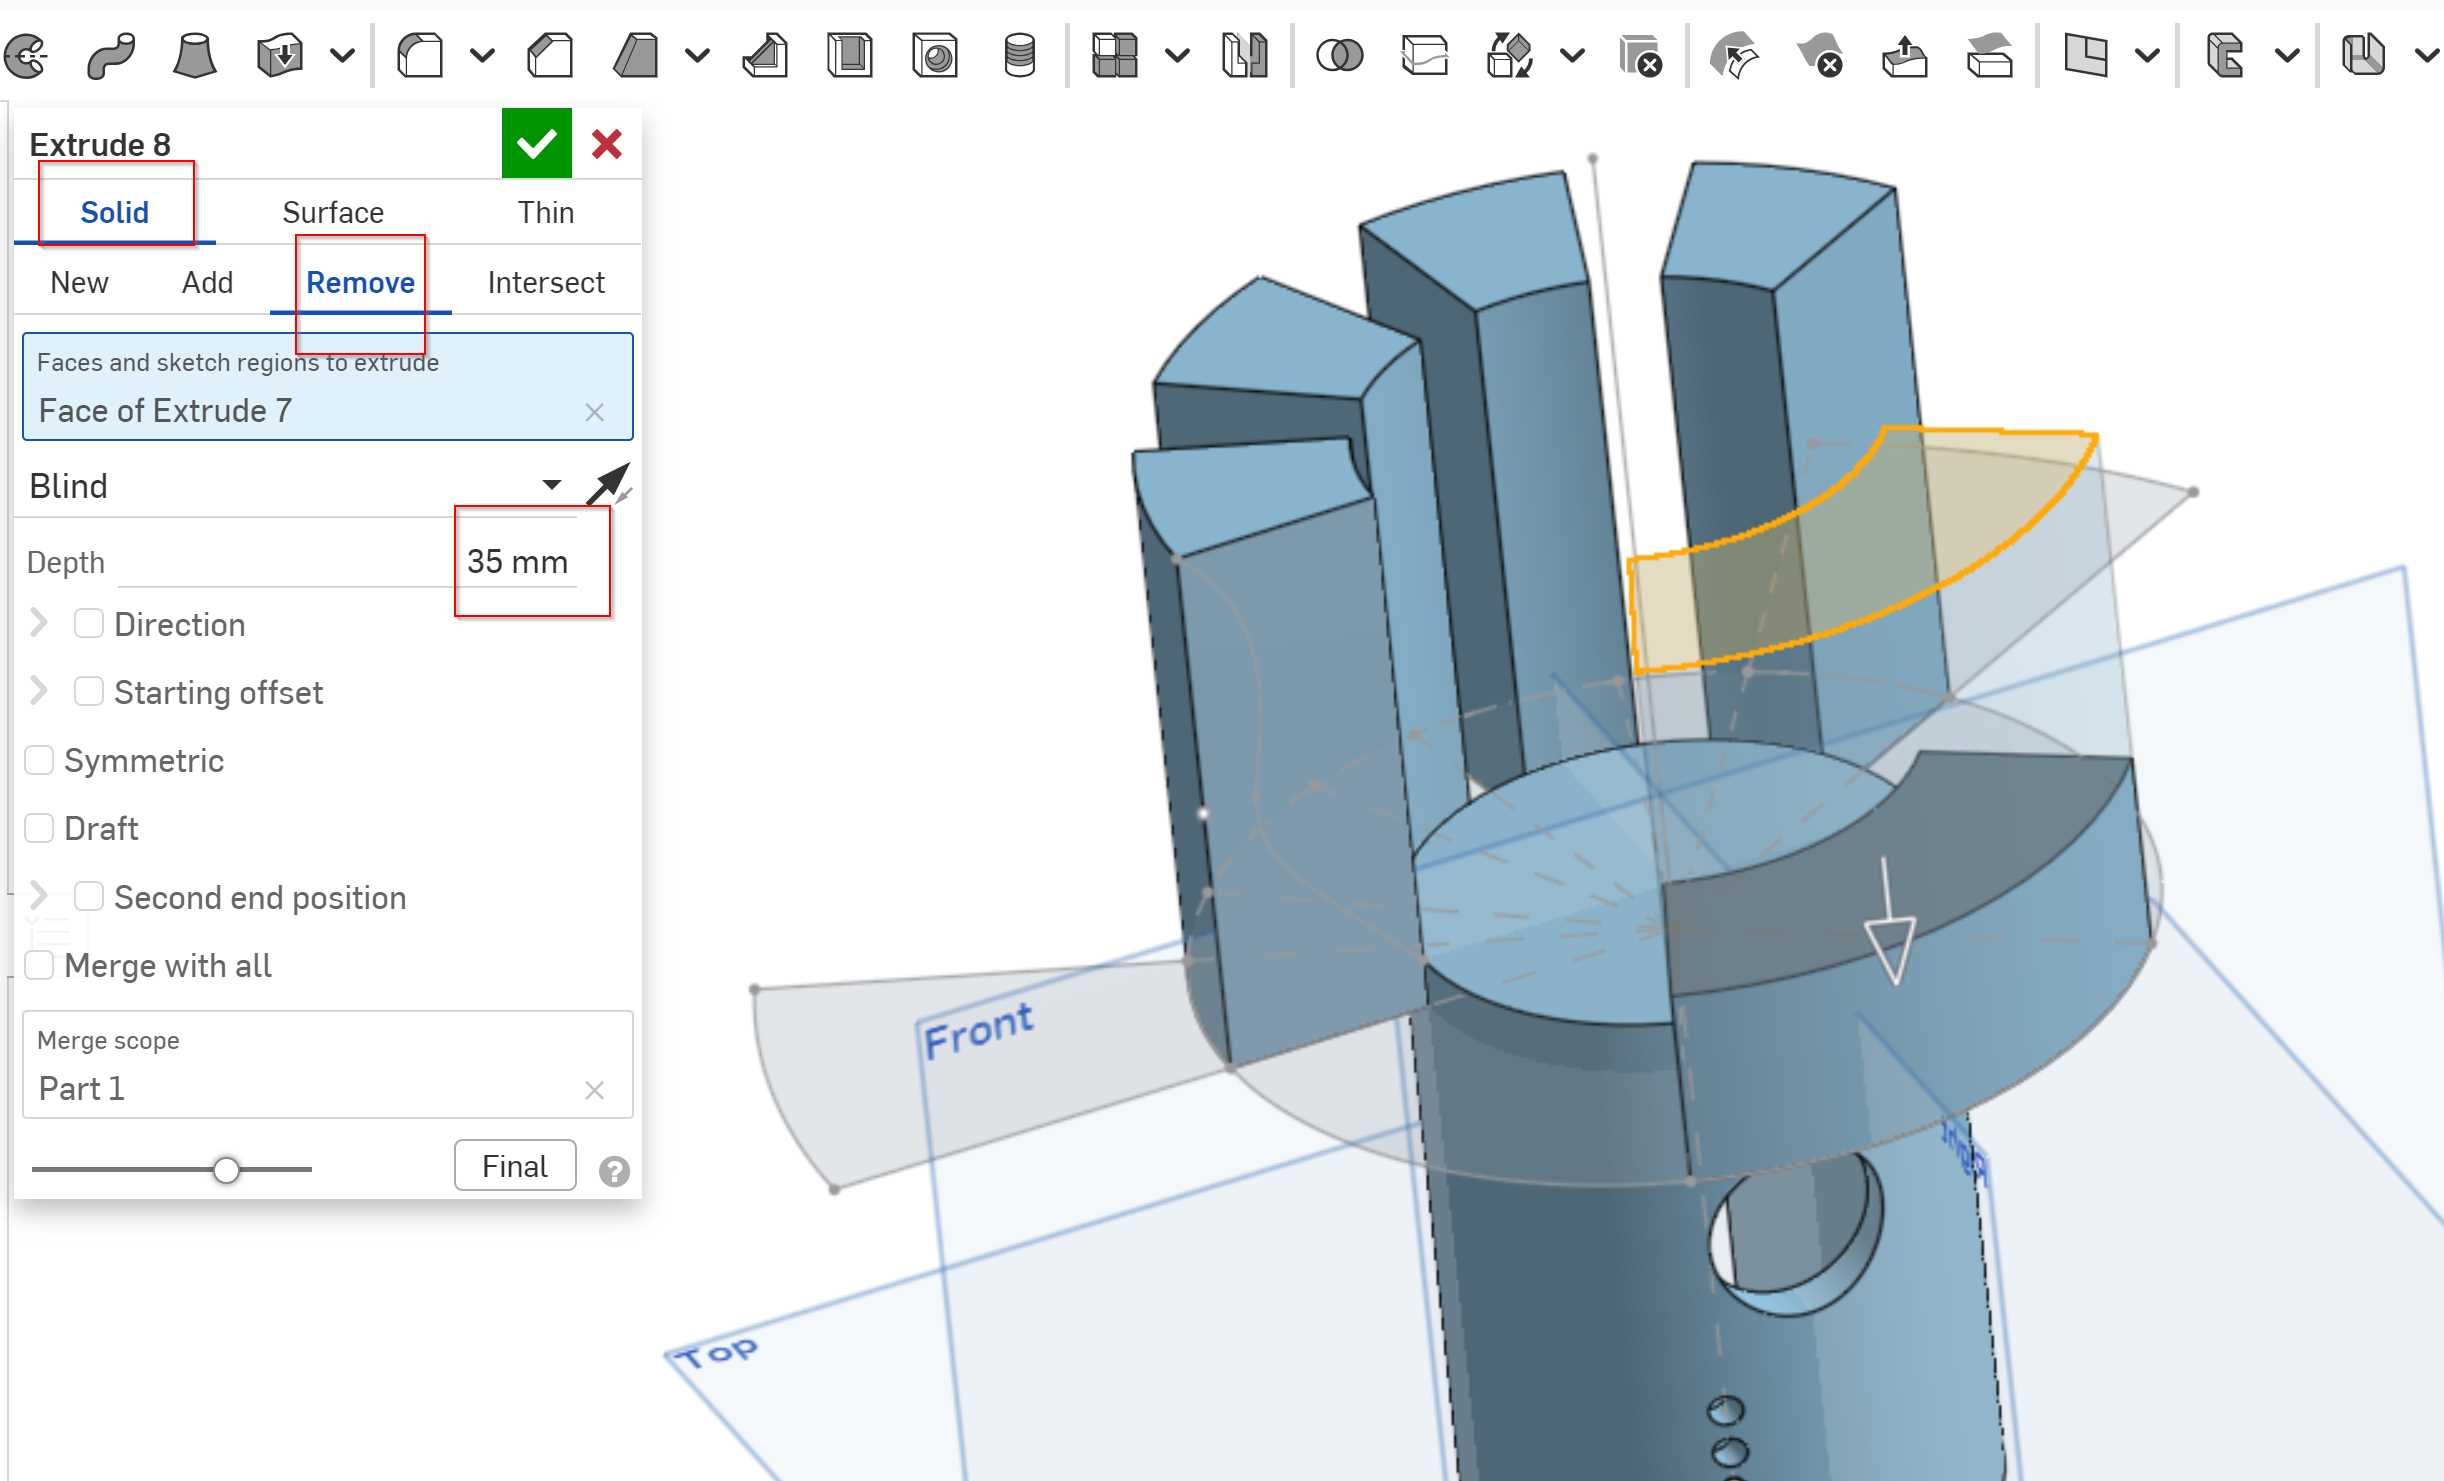This screenshot has height=1481, width=2444.
Task: Click the Final button
Action: point(511,1167)
